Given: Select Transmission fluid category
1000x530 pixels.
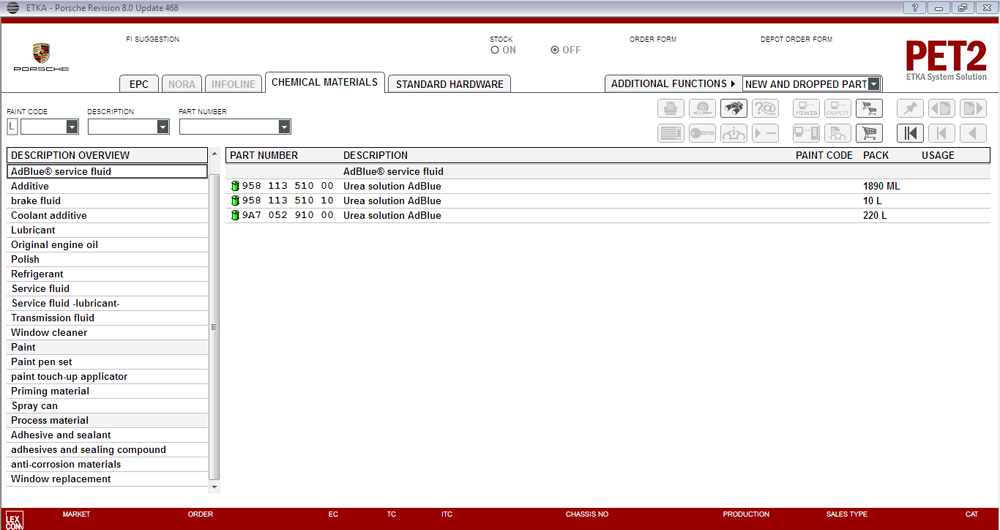Looking at the screenshot, I should coord(107,318).
